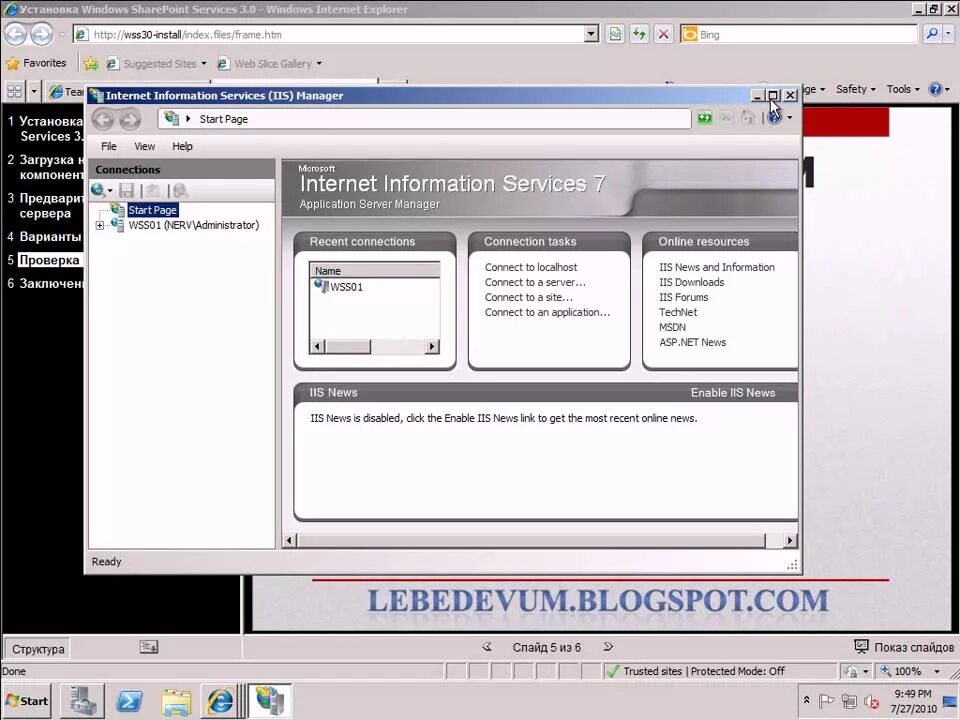The height and width of the screenshot is (720, 960).
Task: Go to the previous slide arrow
Action: pyautogui.click(x=487, y=647)
